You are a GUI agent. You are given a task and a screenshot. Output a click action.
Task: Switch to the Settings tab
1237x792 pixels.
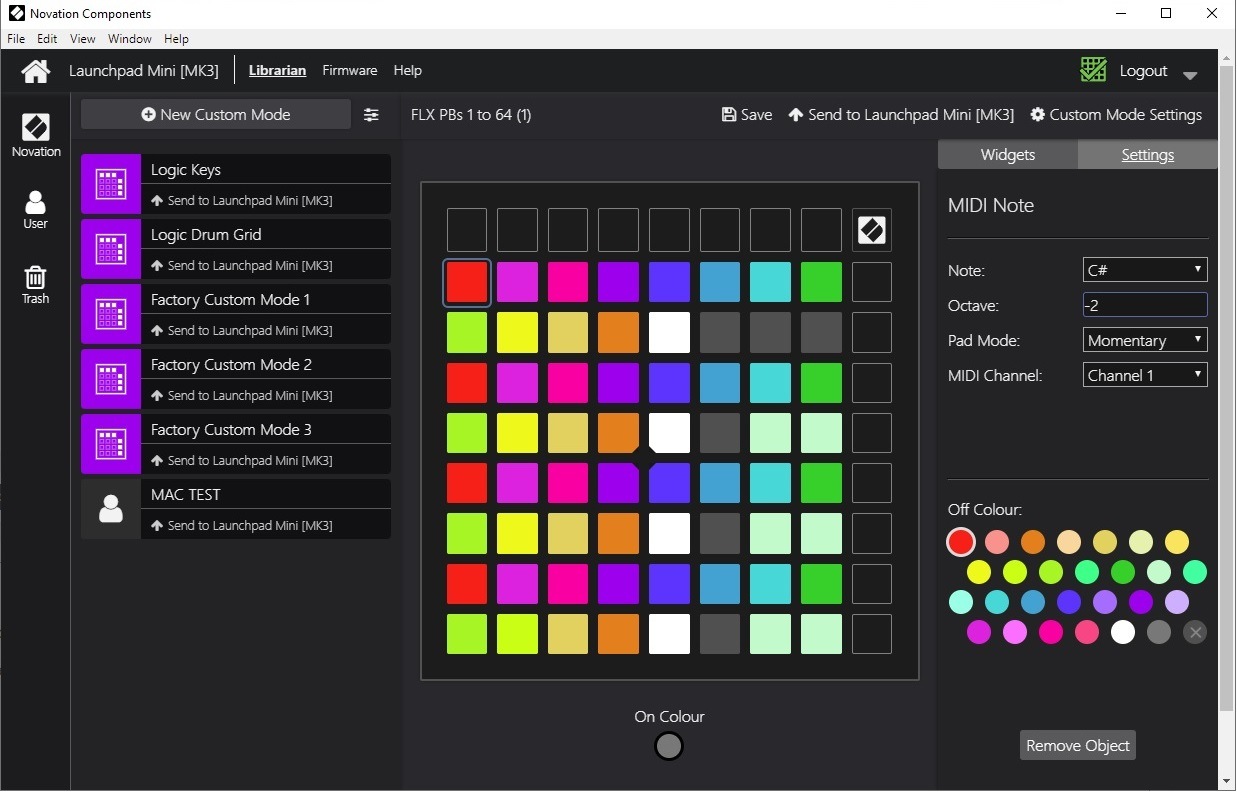1148,154
